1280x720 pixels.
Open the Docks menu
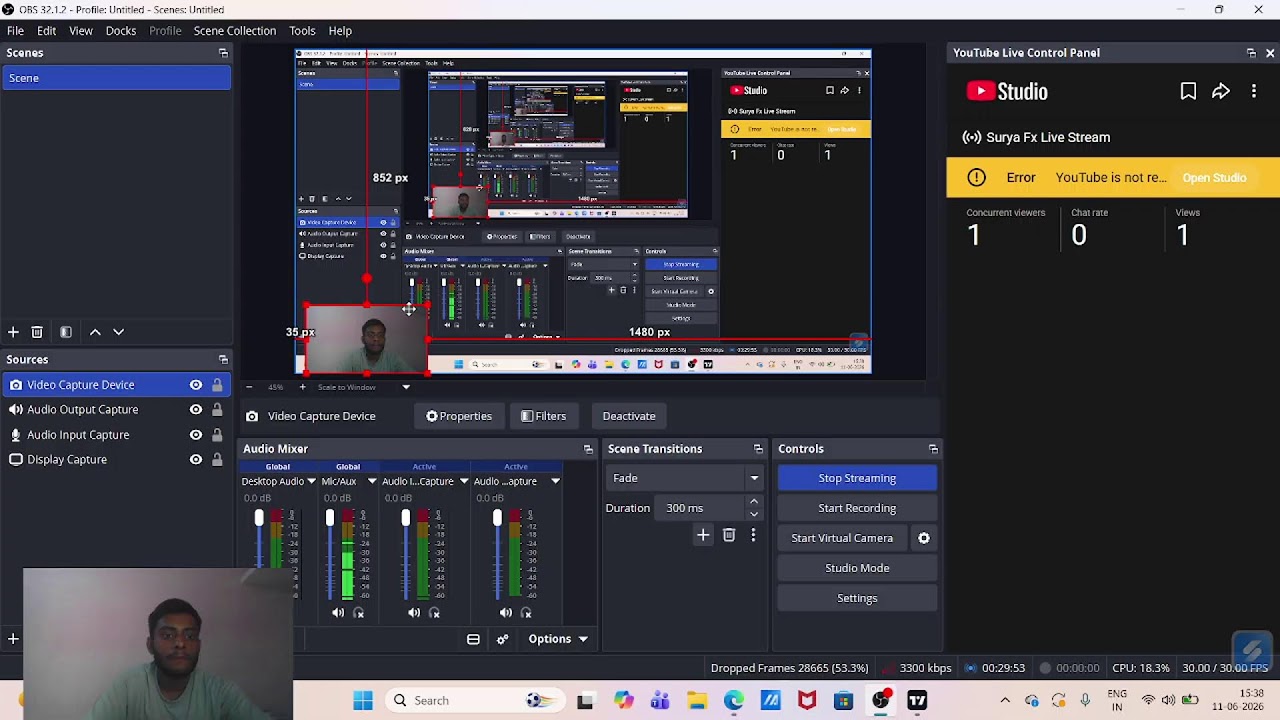(121, 31)
